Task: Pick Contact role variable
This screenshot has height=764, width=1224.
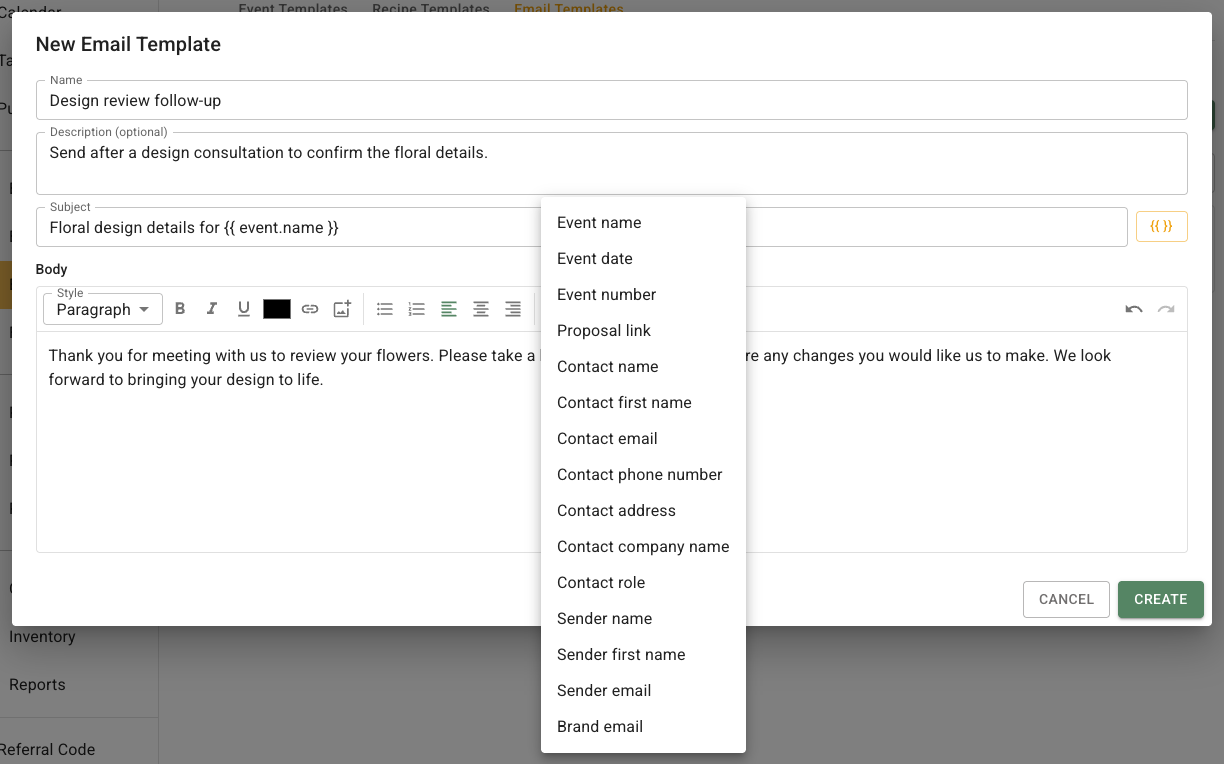Action: [x=643, y=582]
